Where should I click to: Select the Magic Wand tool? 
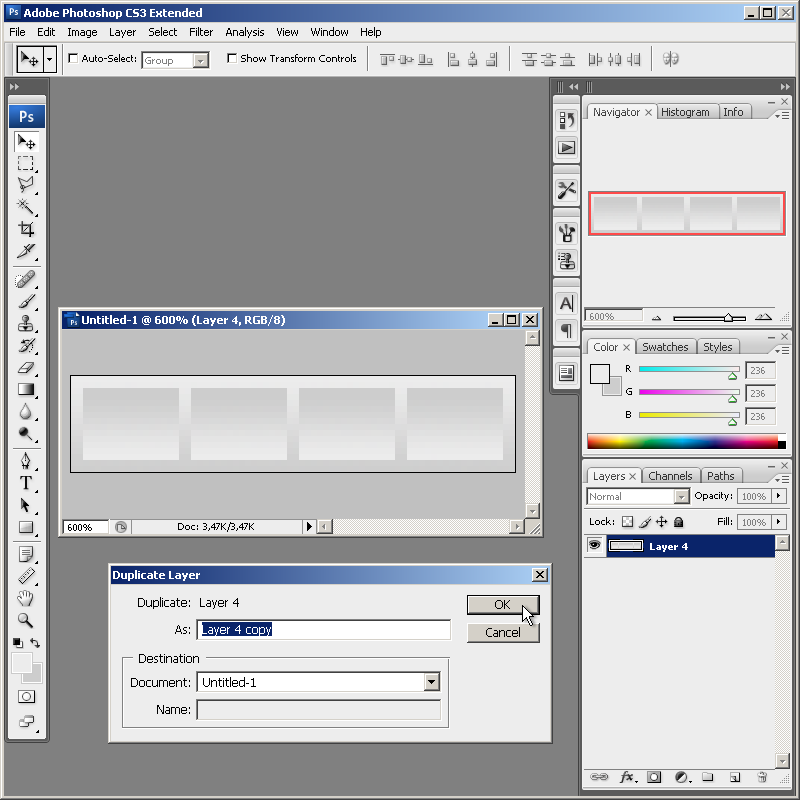click(26, 207)
